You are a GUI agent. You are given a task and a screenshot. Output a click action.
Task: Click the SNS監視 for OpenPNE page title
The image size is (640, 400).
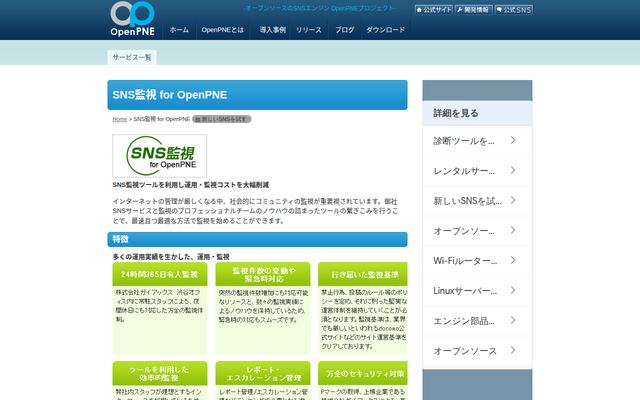pyautogui.click(x=258, y=95)
